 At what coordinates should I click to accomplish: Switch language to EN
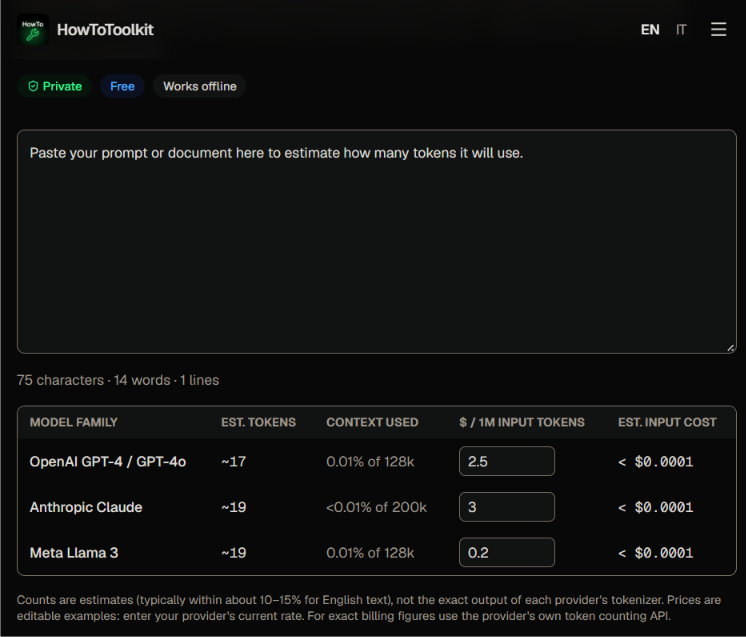(650, 29)
